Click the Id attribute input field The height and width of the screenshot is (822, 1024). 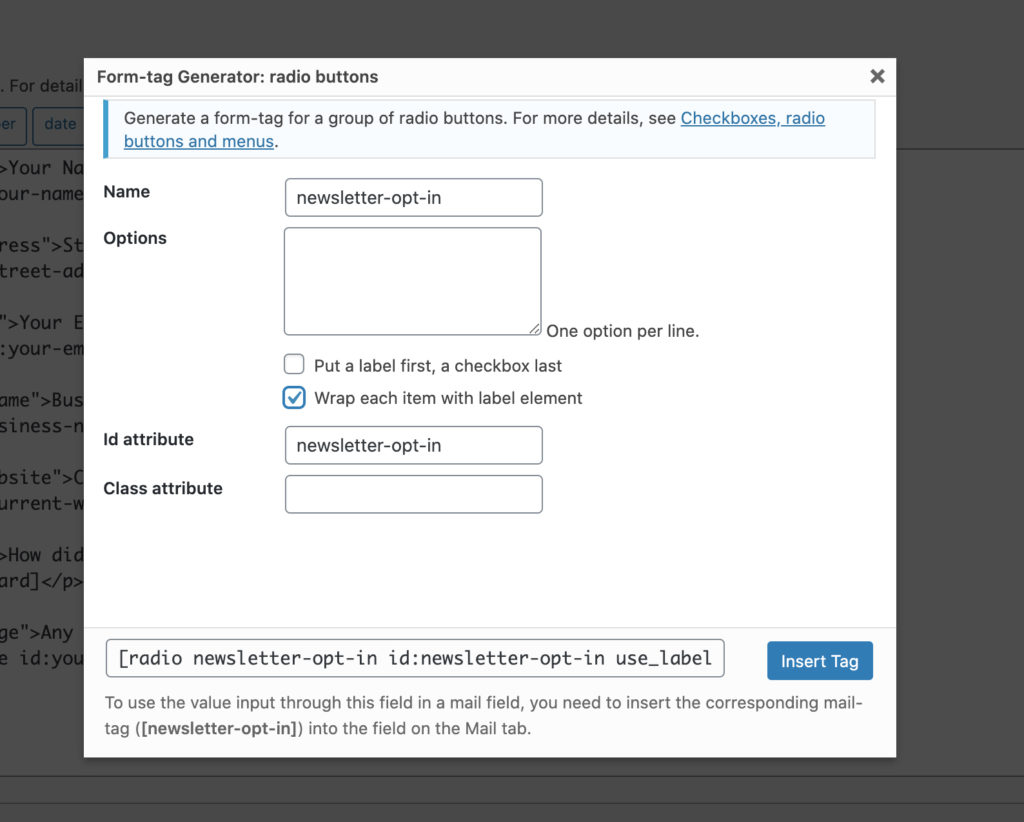click(413, 445)
